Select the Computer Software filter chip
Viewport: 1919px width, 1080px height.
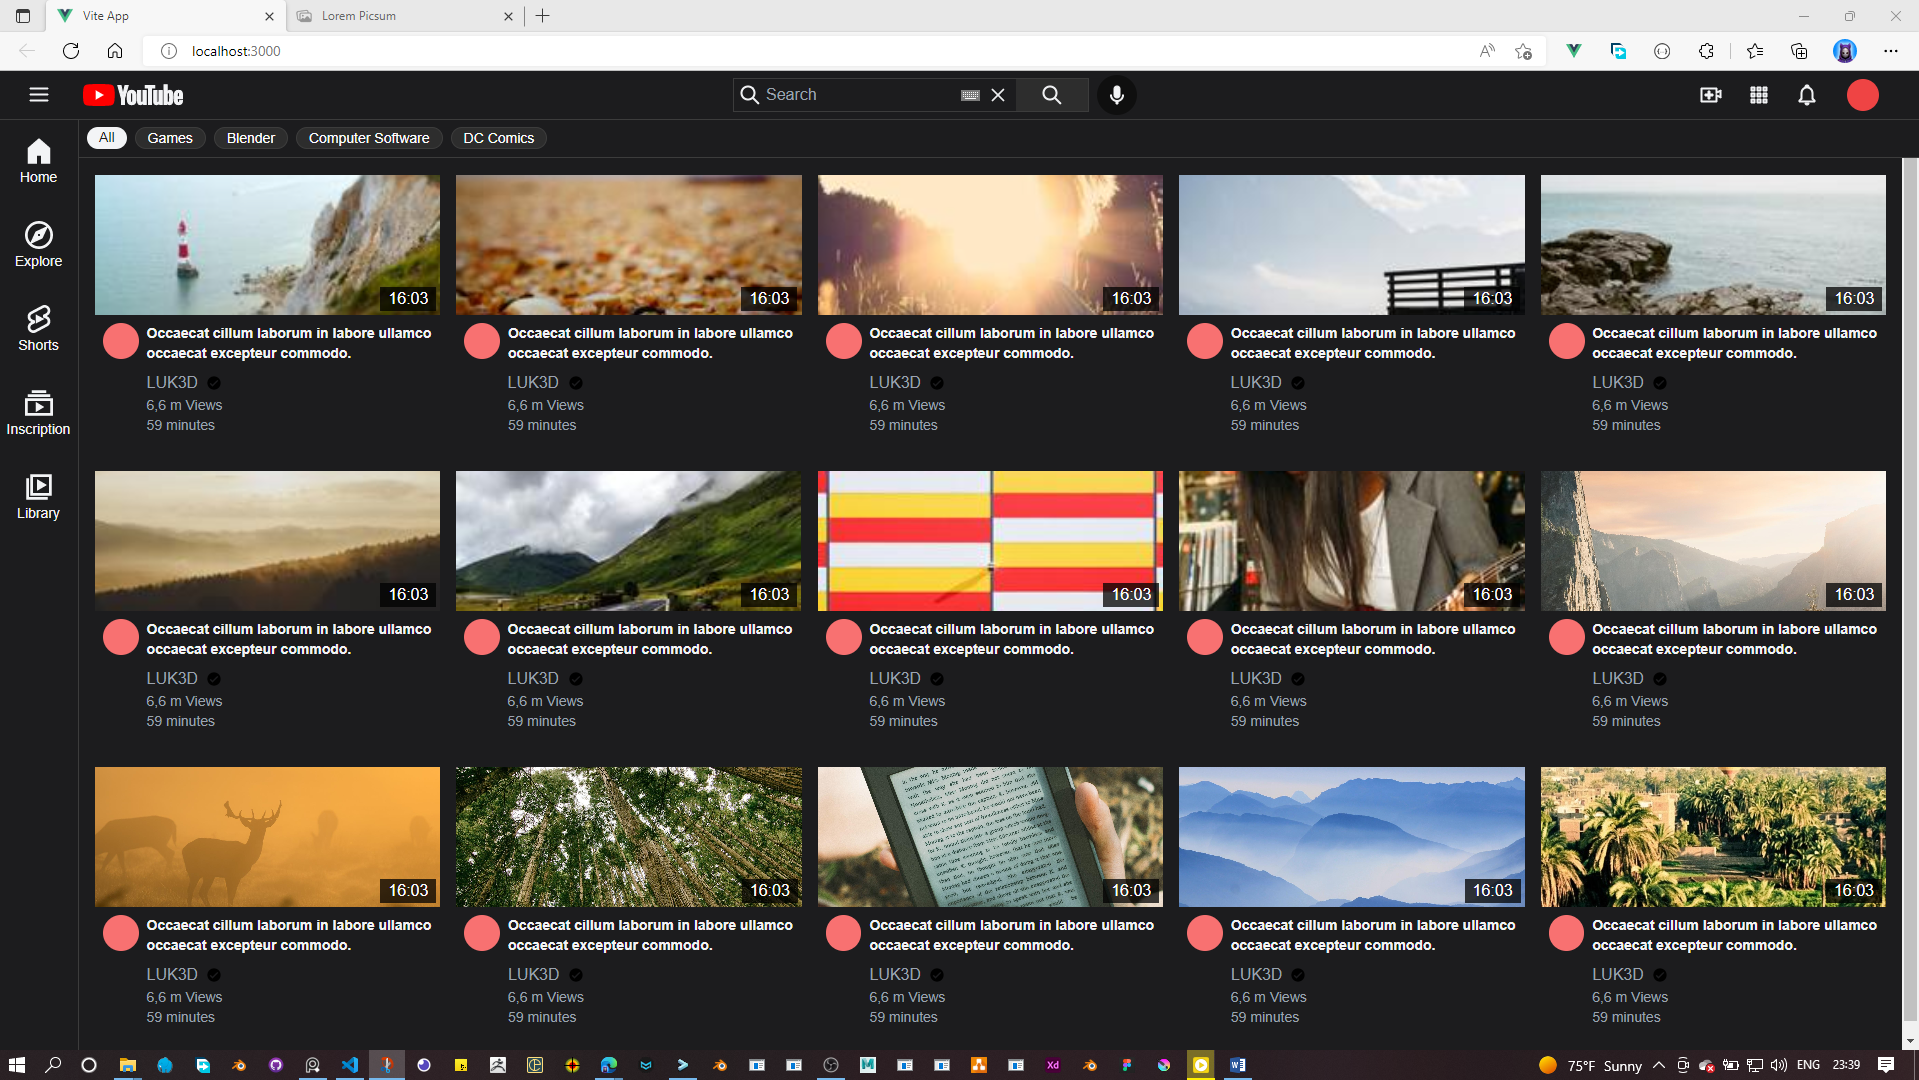point(369,138)
